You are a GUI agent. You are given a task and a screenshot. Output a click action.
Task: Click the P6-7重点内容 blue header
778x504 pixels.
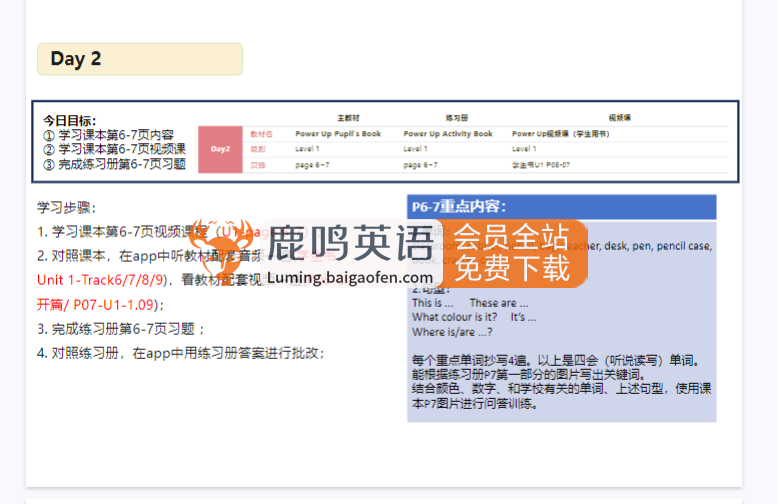pos(561,207)
